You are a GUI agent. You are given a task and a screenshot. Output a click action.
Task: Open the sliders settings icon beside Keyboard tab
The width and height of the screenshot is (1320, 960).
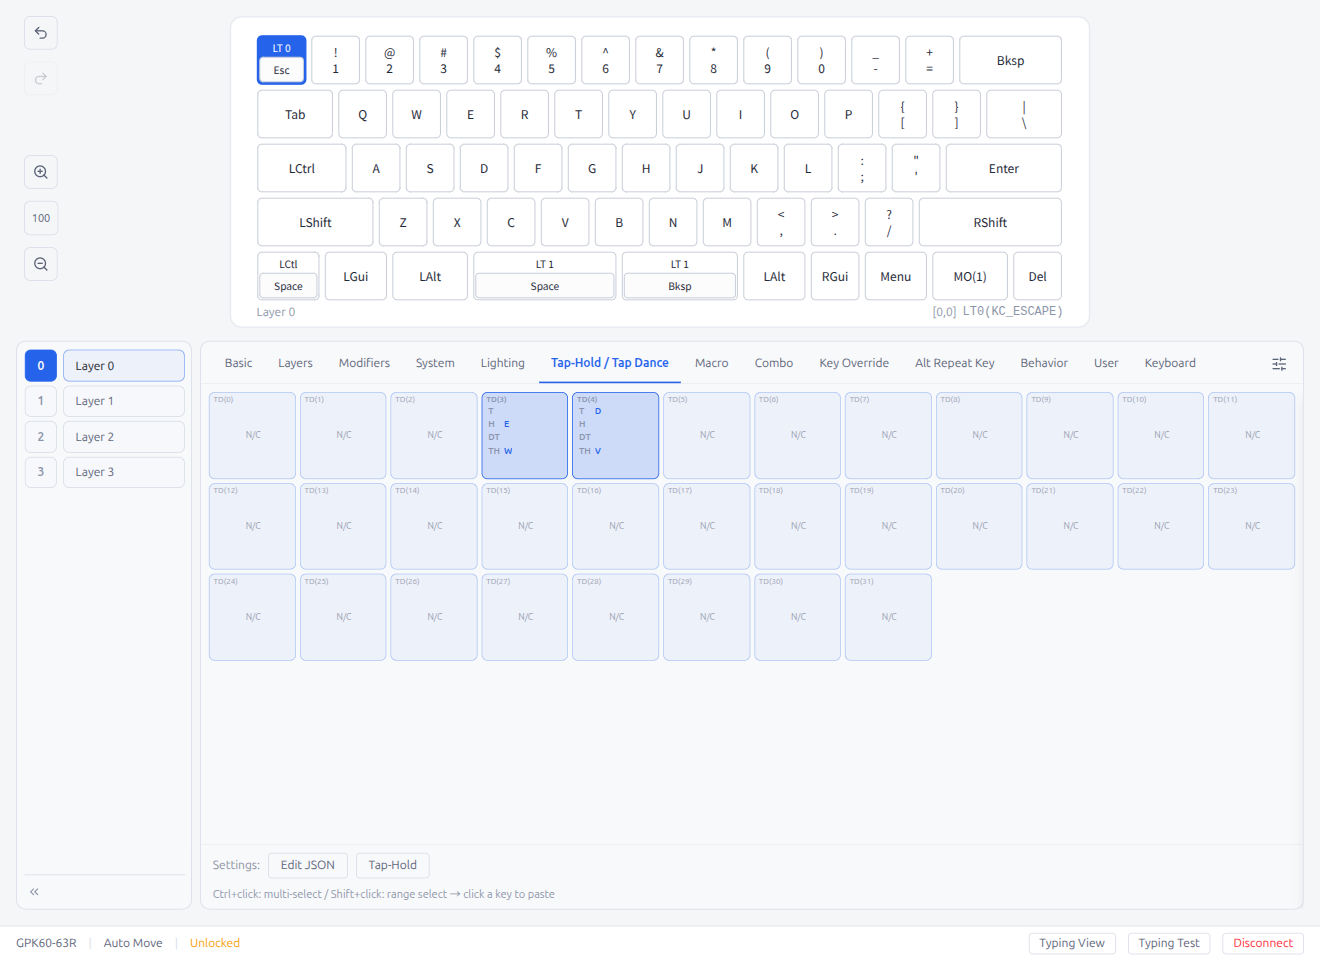1279,364
